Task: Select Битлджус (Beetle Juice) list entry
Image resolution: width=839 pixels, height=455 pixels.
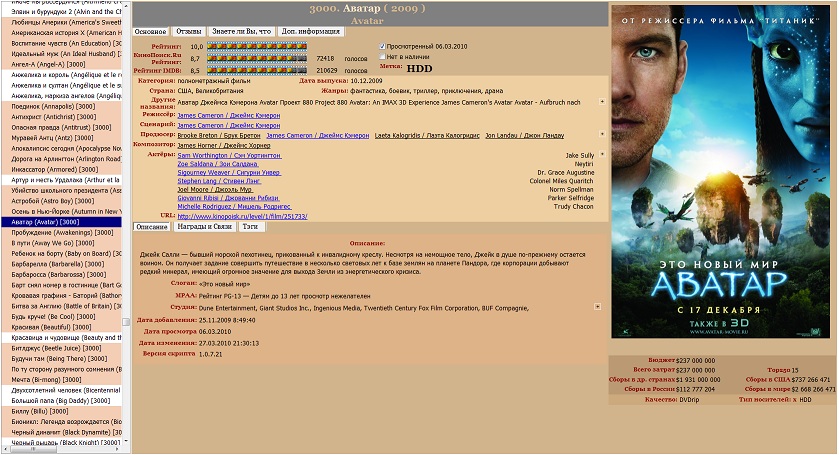Action: click(x=62, y=348)
